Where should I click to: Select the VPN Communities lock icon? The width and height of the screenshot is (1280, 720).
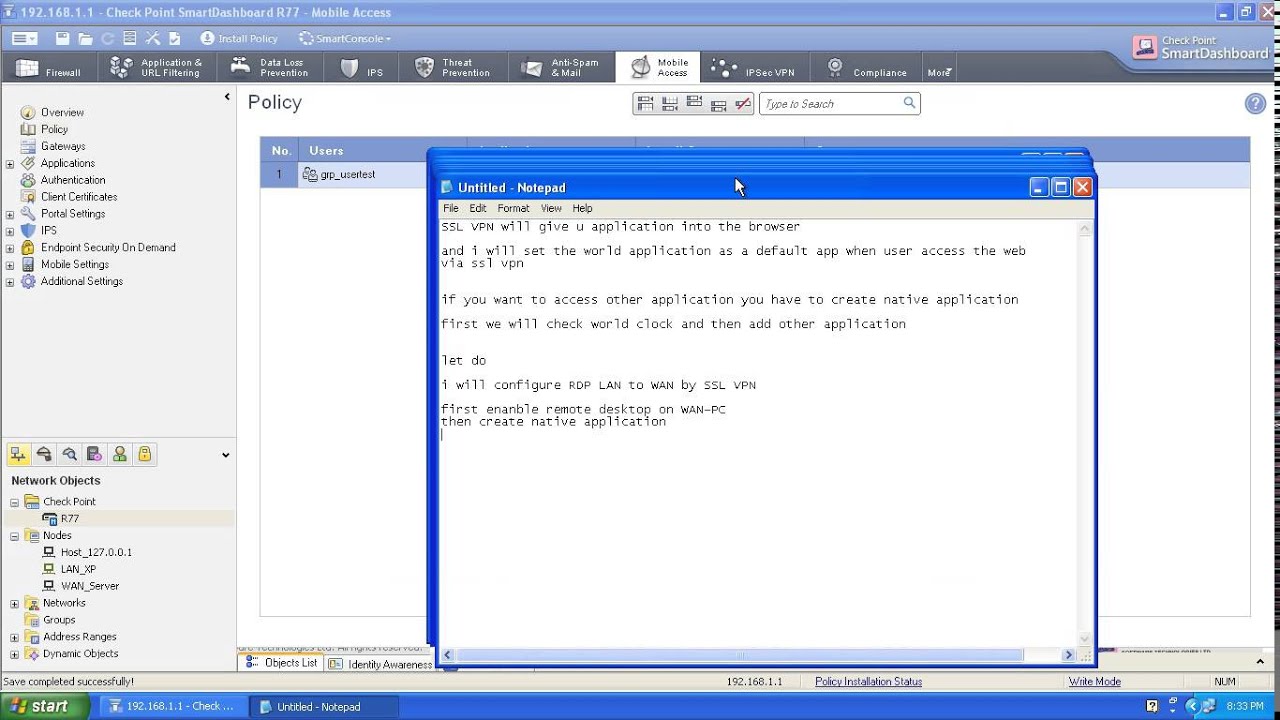pos(145,454)
